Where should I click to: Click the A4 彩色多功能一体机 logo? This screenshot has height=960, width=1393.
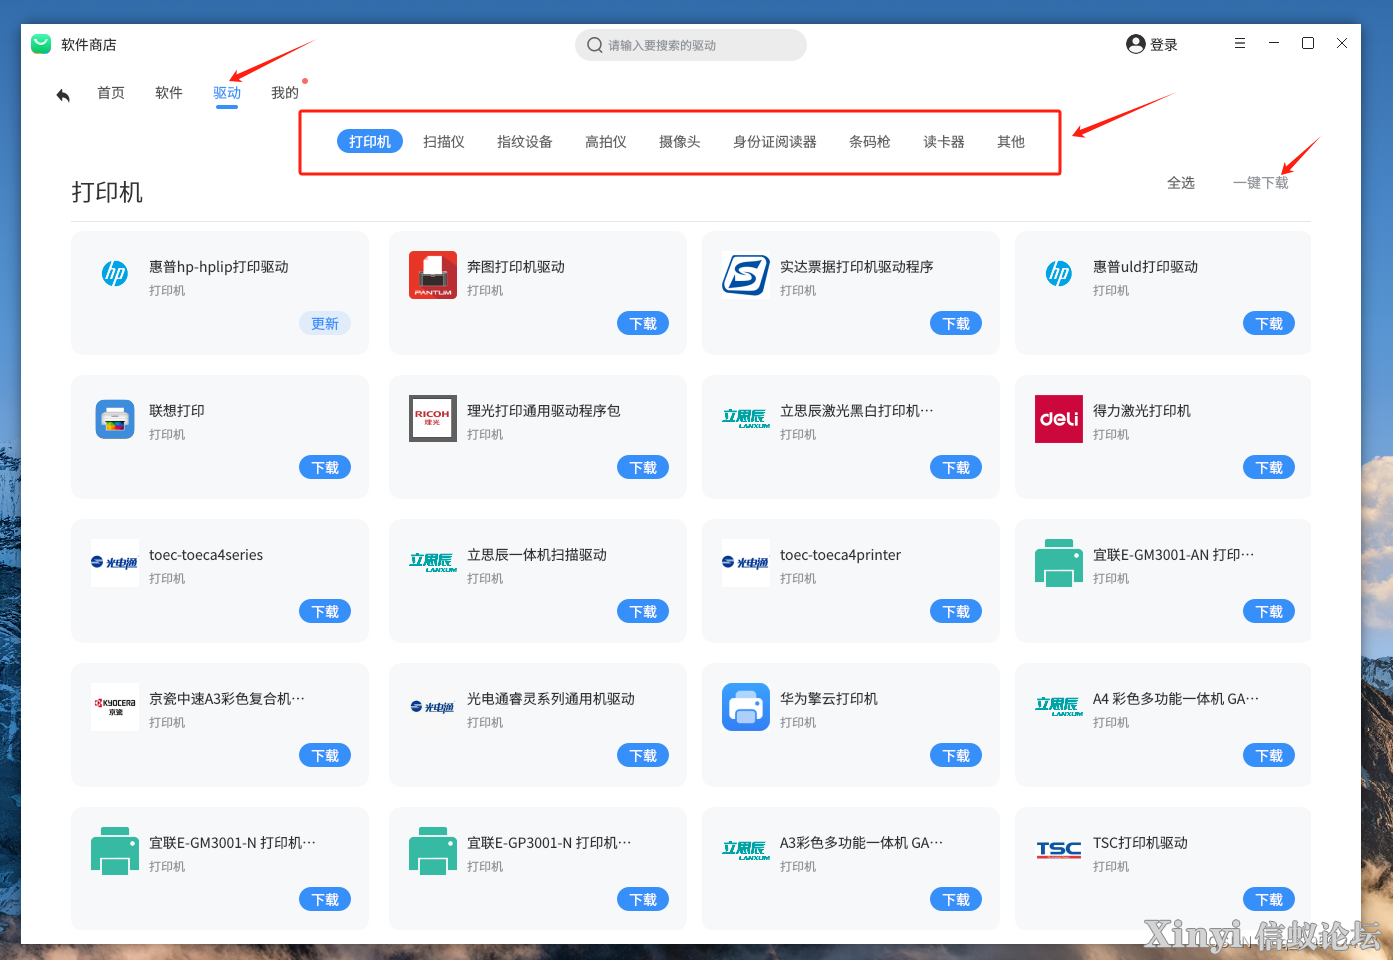pos(1059,706)
